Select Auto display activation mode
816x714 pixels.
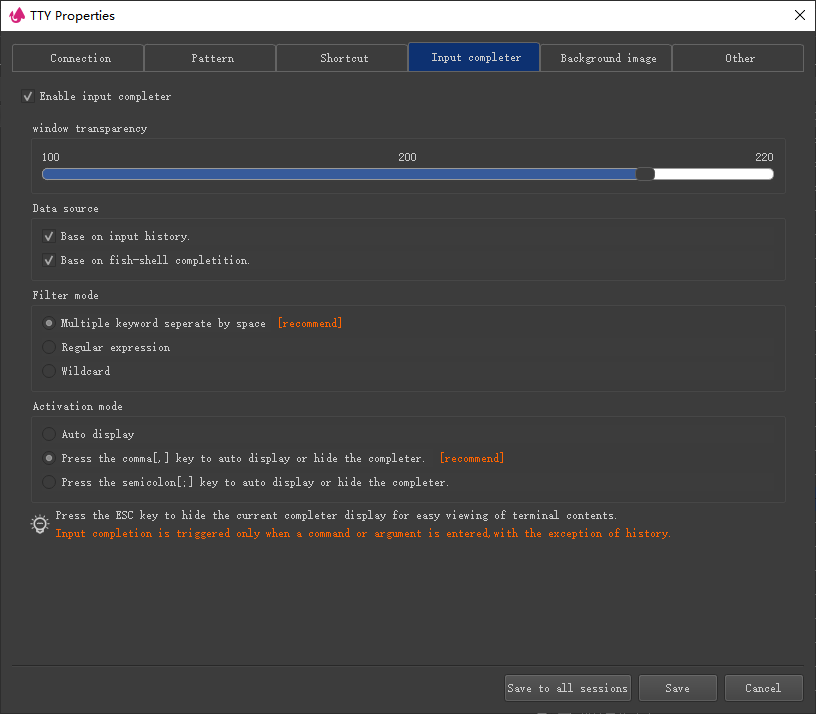49,435
